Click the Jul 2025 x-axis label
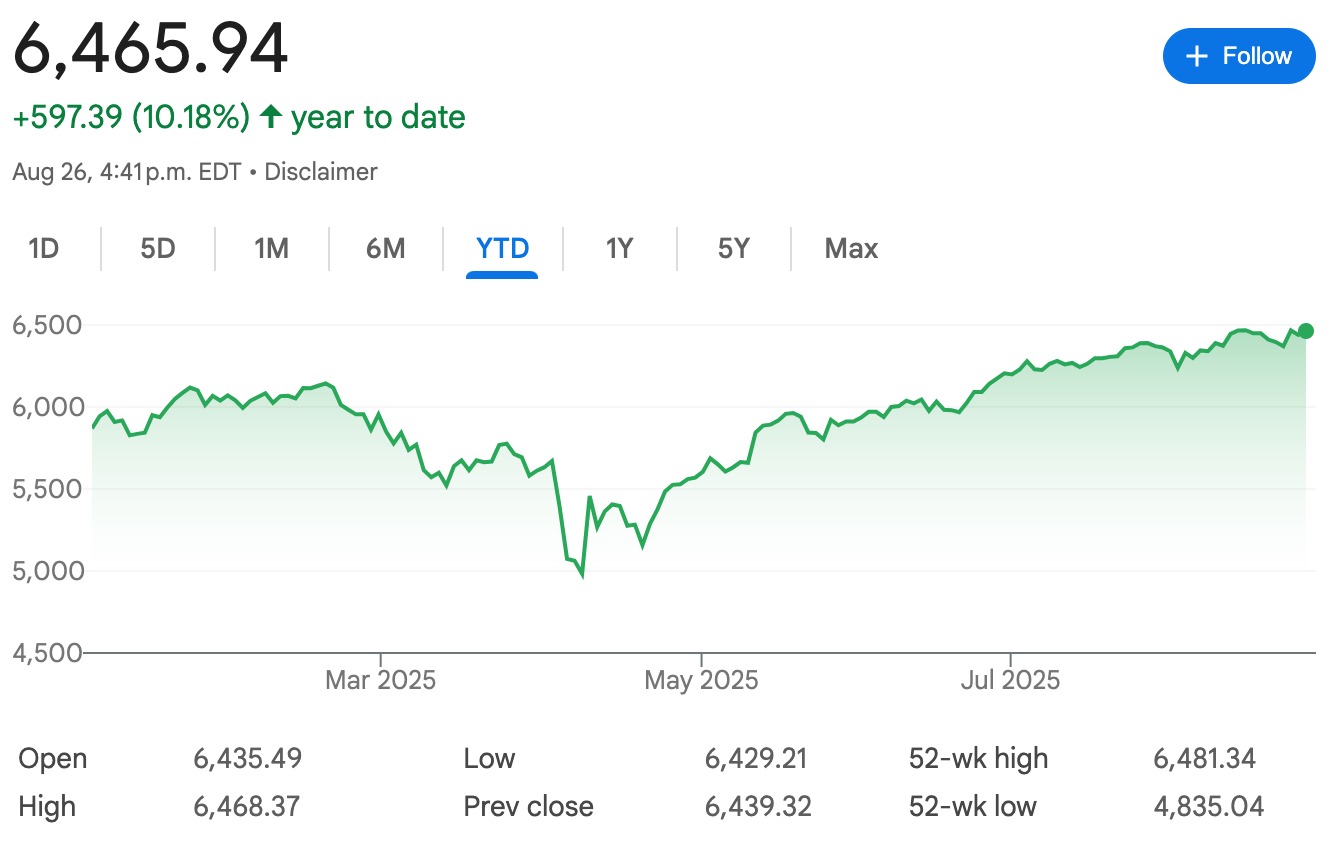The height and width of the screenshot is (850, 1338). pyautogui.click(x=1010, y=681)
